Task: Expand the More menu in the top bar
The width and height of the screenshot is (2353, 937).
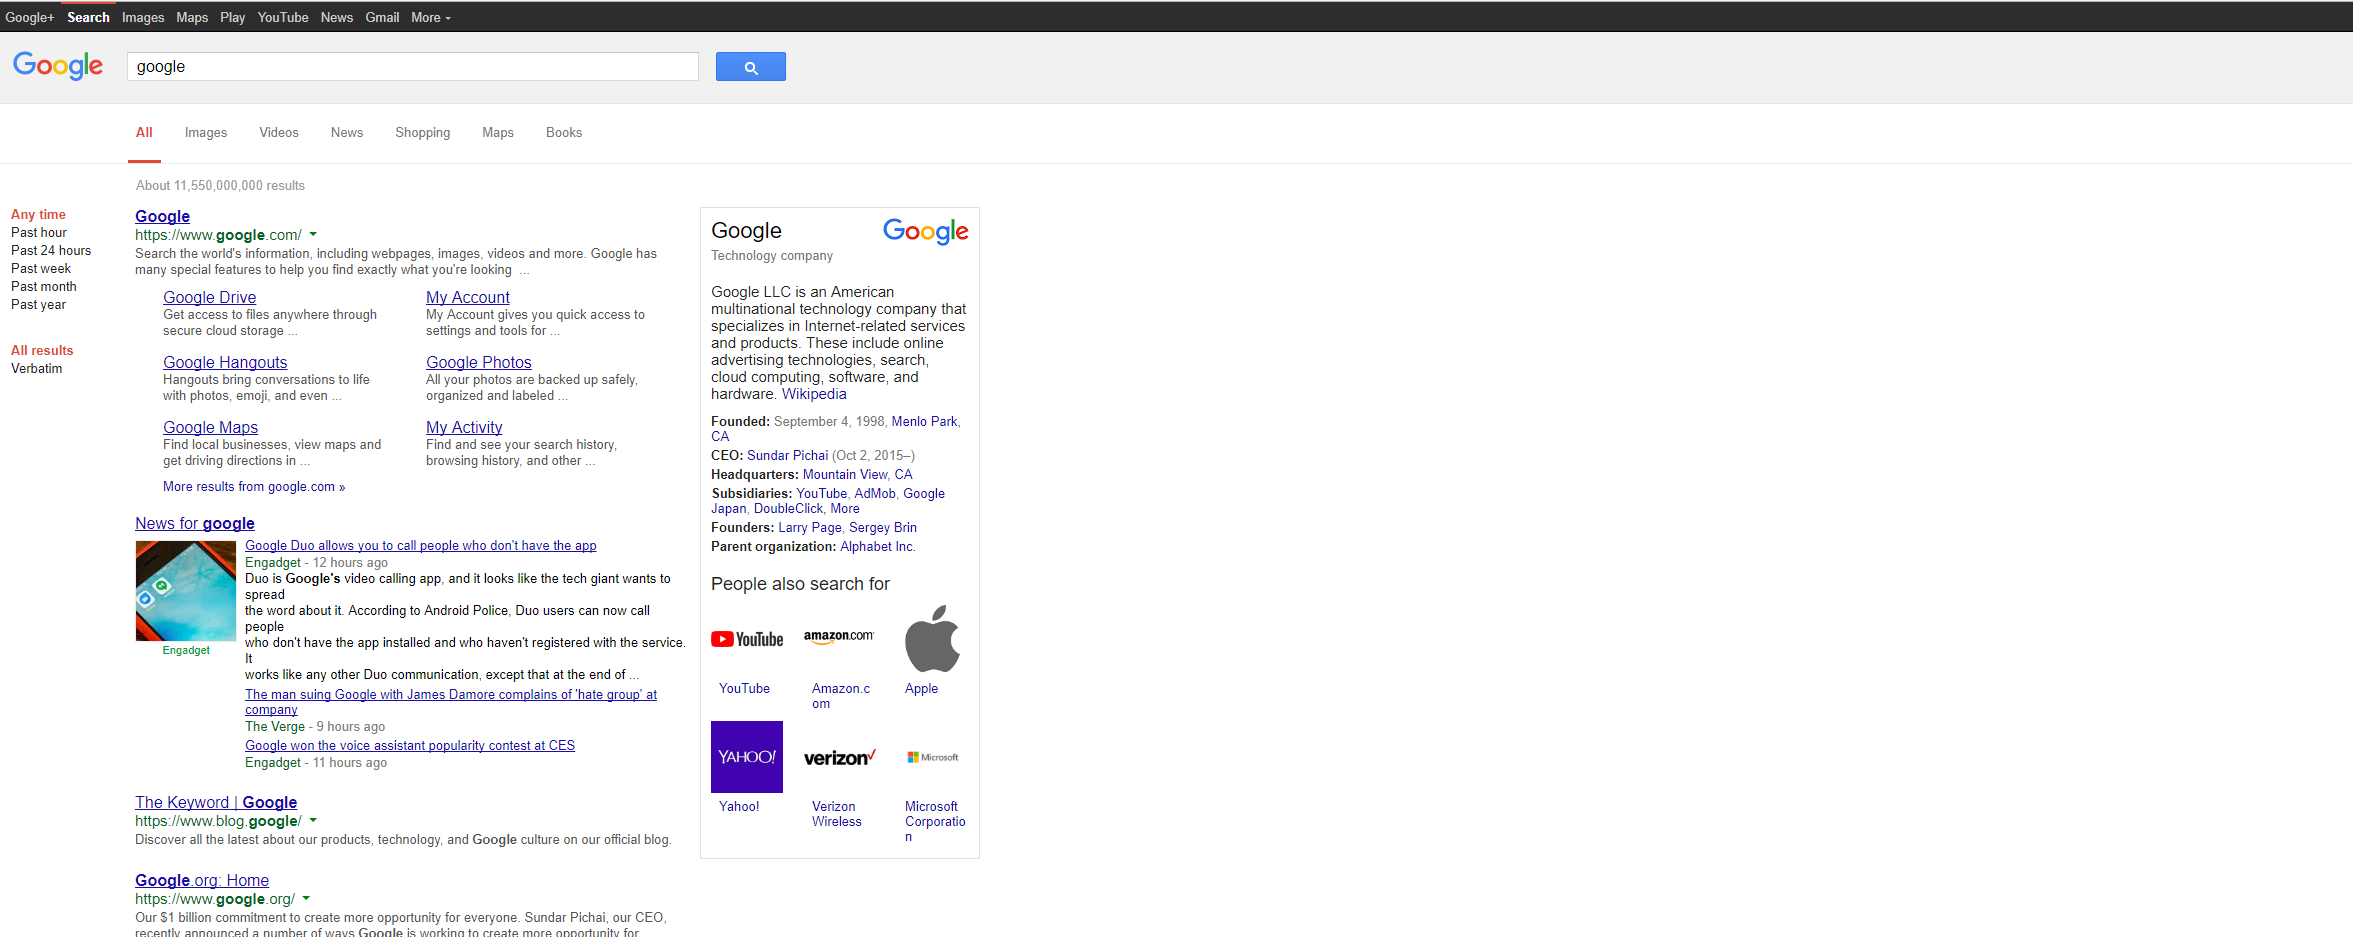Action: pyautogui.click(x=429, y=17)
